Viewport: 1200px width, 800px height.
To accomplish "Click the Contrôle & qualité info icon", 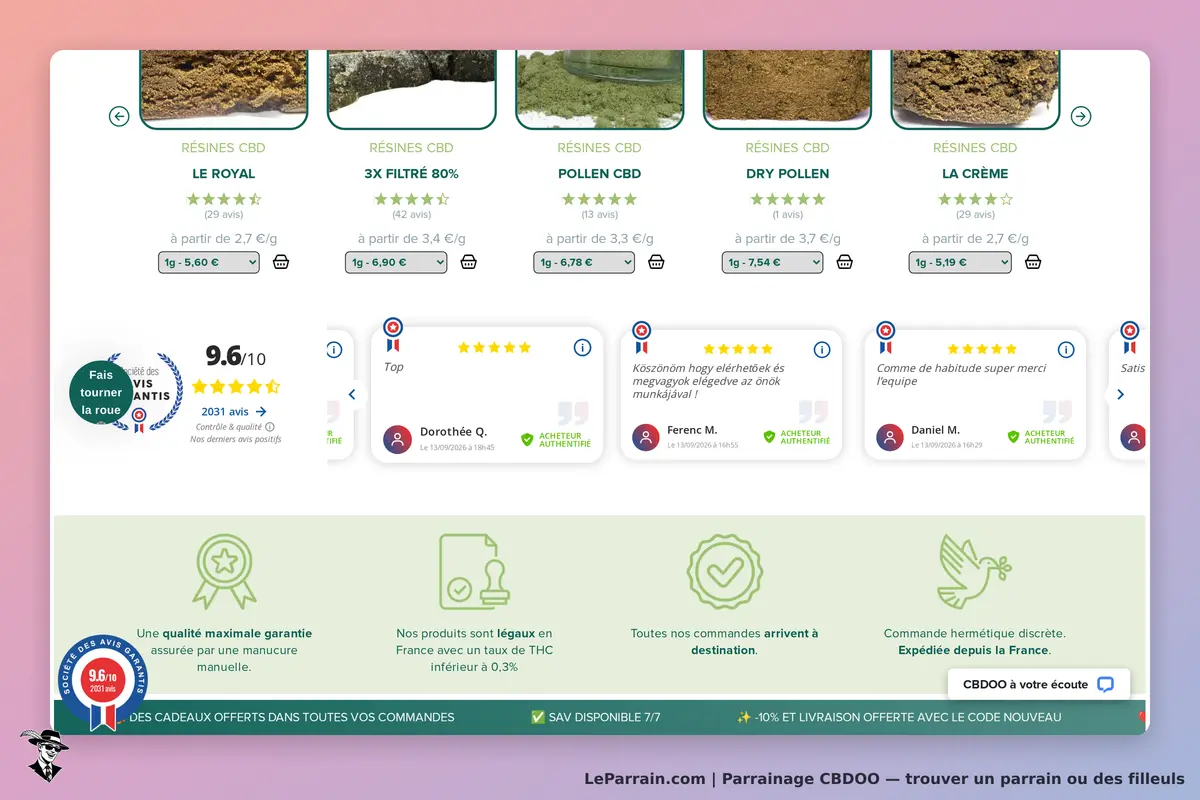I will pyautogui.click(x=270, y=426).
